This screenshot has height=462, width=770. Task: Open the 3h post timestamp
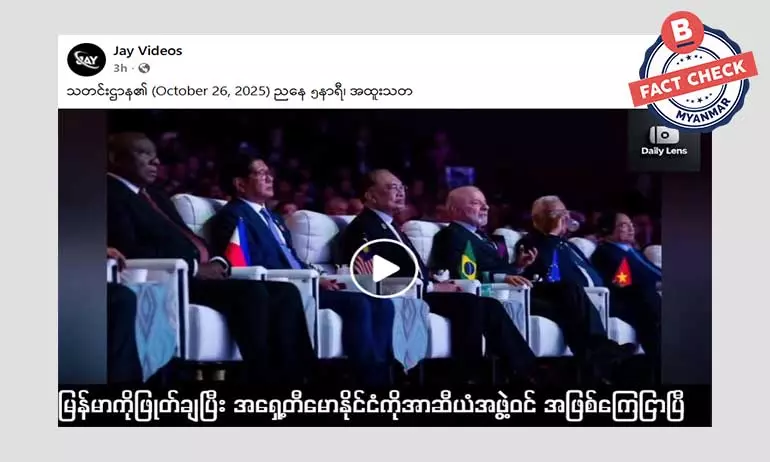(x=120, y=68)
